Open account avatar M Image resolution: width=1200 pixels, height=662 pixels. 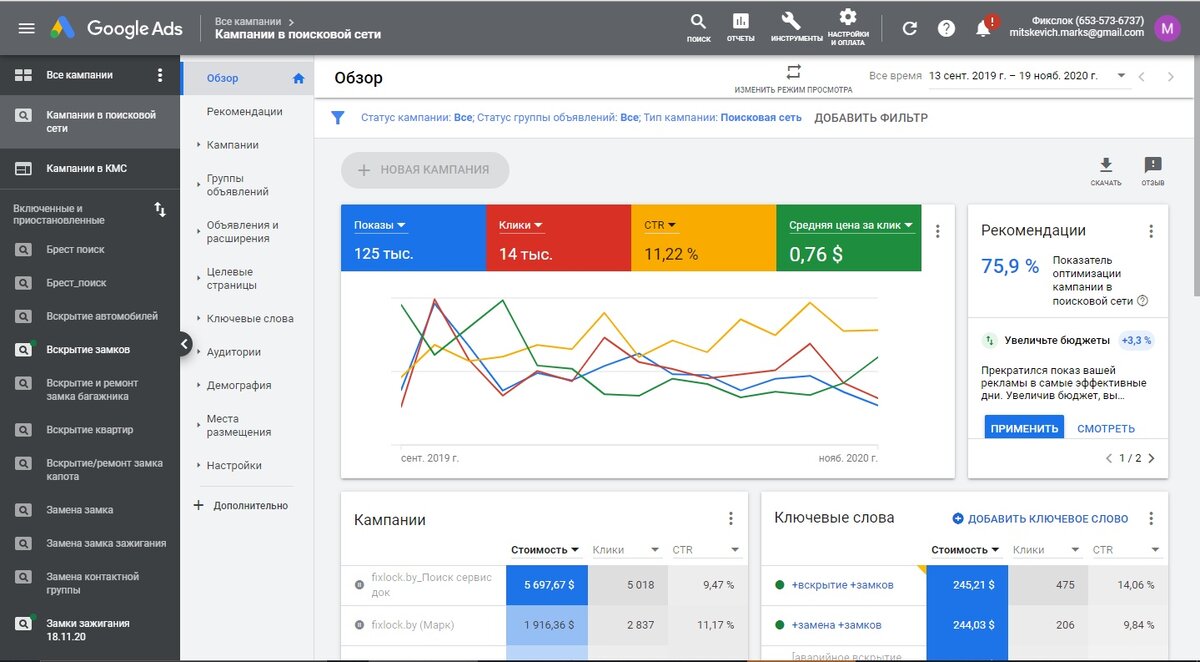tap(1167, 27)
